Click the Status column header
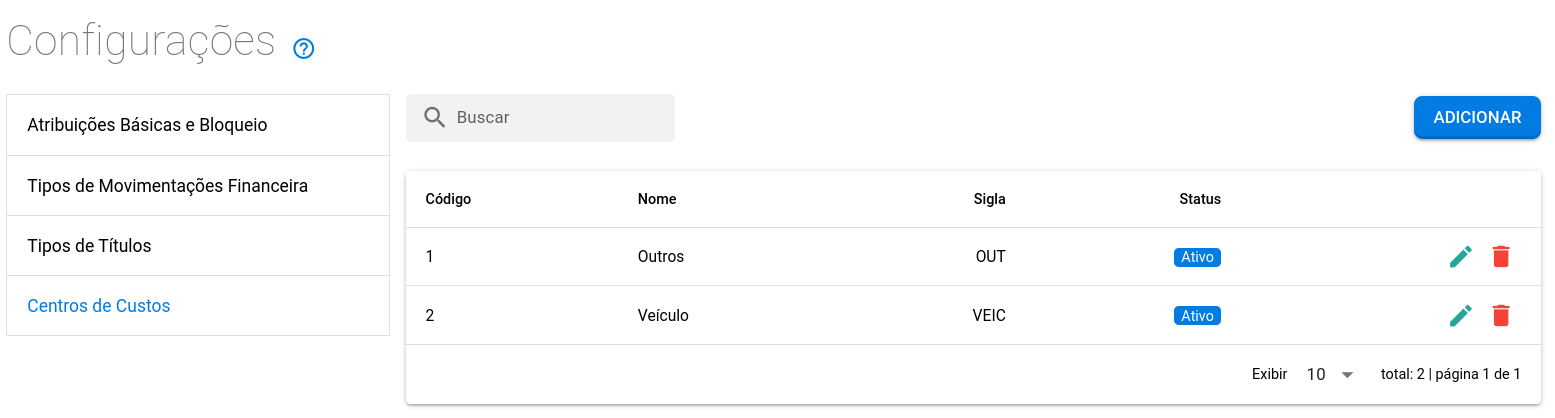 (x=1199, y=199)
